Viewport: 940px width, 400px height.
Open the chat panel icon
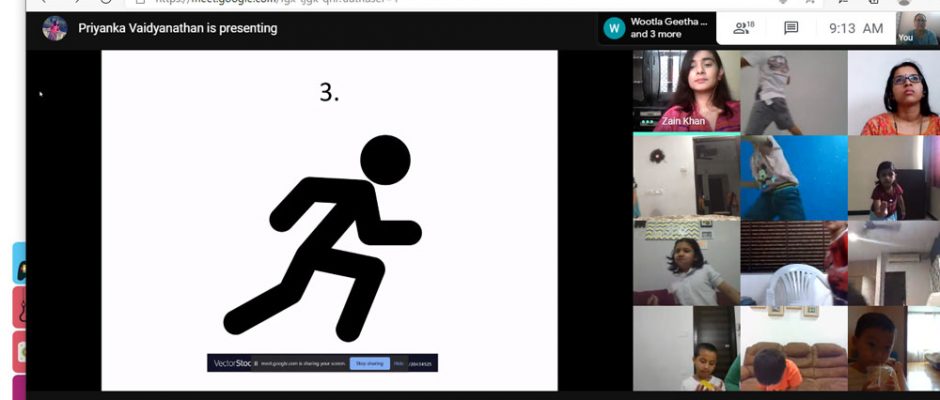791,28
